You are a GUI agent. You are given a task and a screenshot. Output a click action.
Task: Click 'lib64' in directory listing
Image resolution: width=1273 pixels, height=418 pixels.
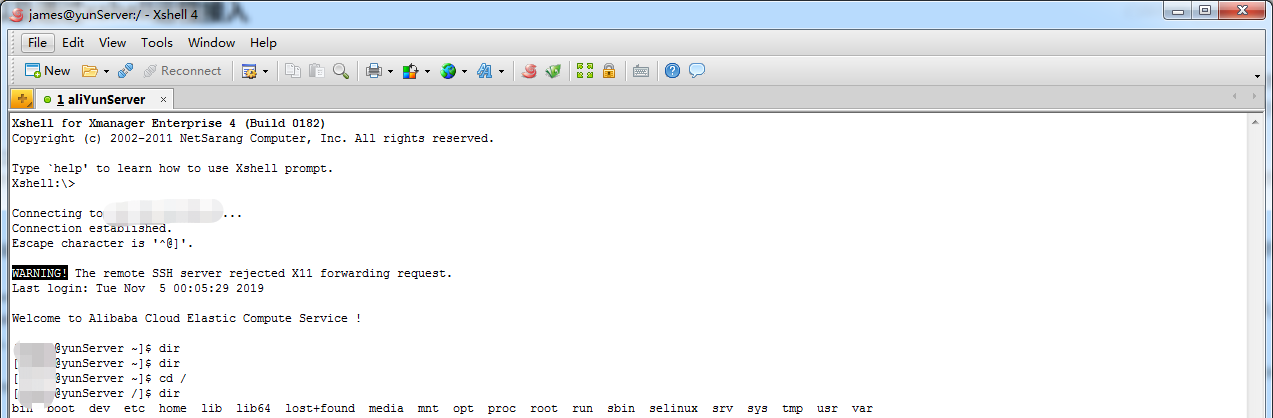pos(253,408)
